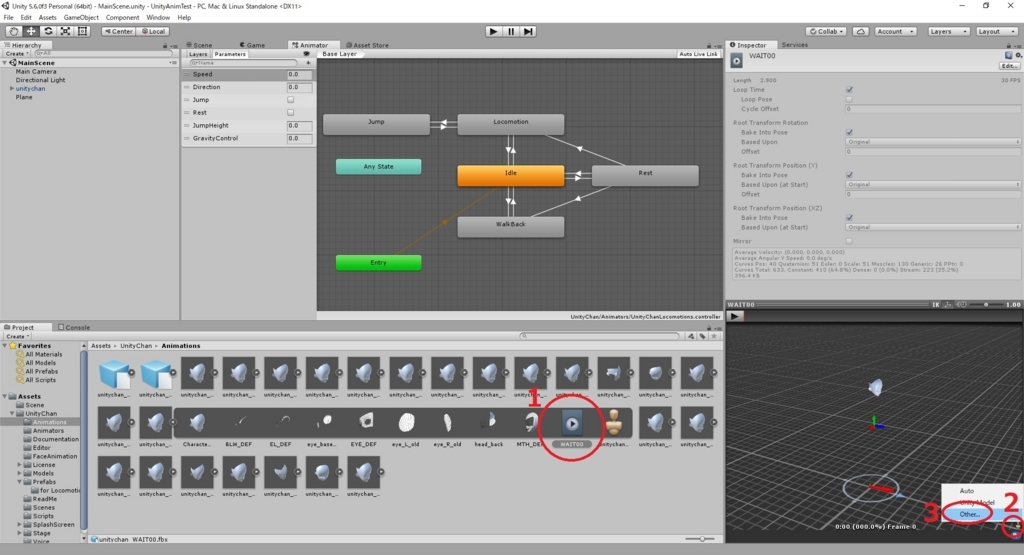
Task: Click the Speed parameter value field
Action: click(299, 74)
